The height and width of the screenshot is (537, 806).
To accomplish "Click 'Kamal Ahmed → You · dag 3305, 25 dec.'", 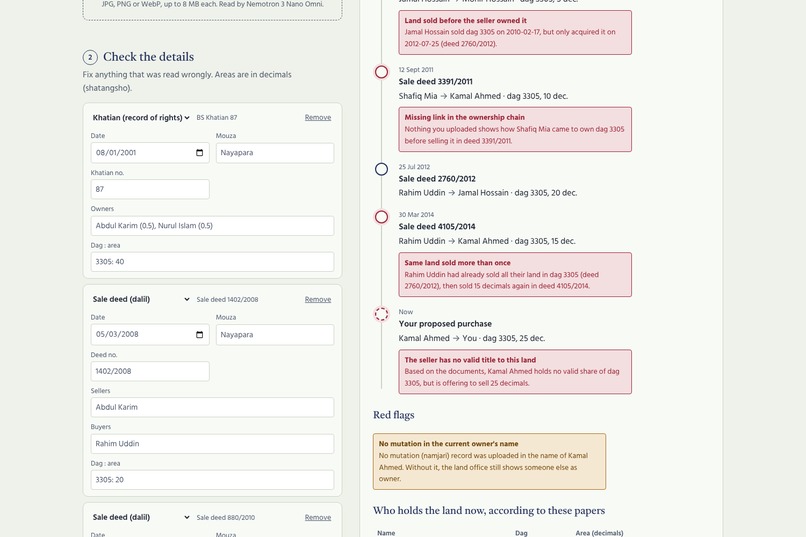I will pos(472,338).
